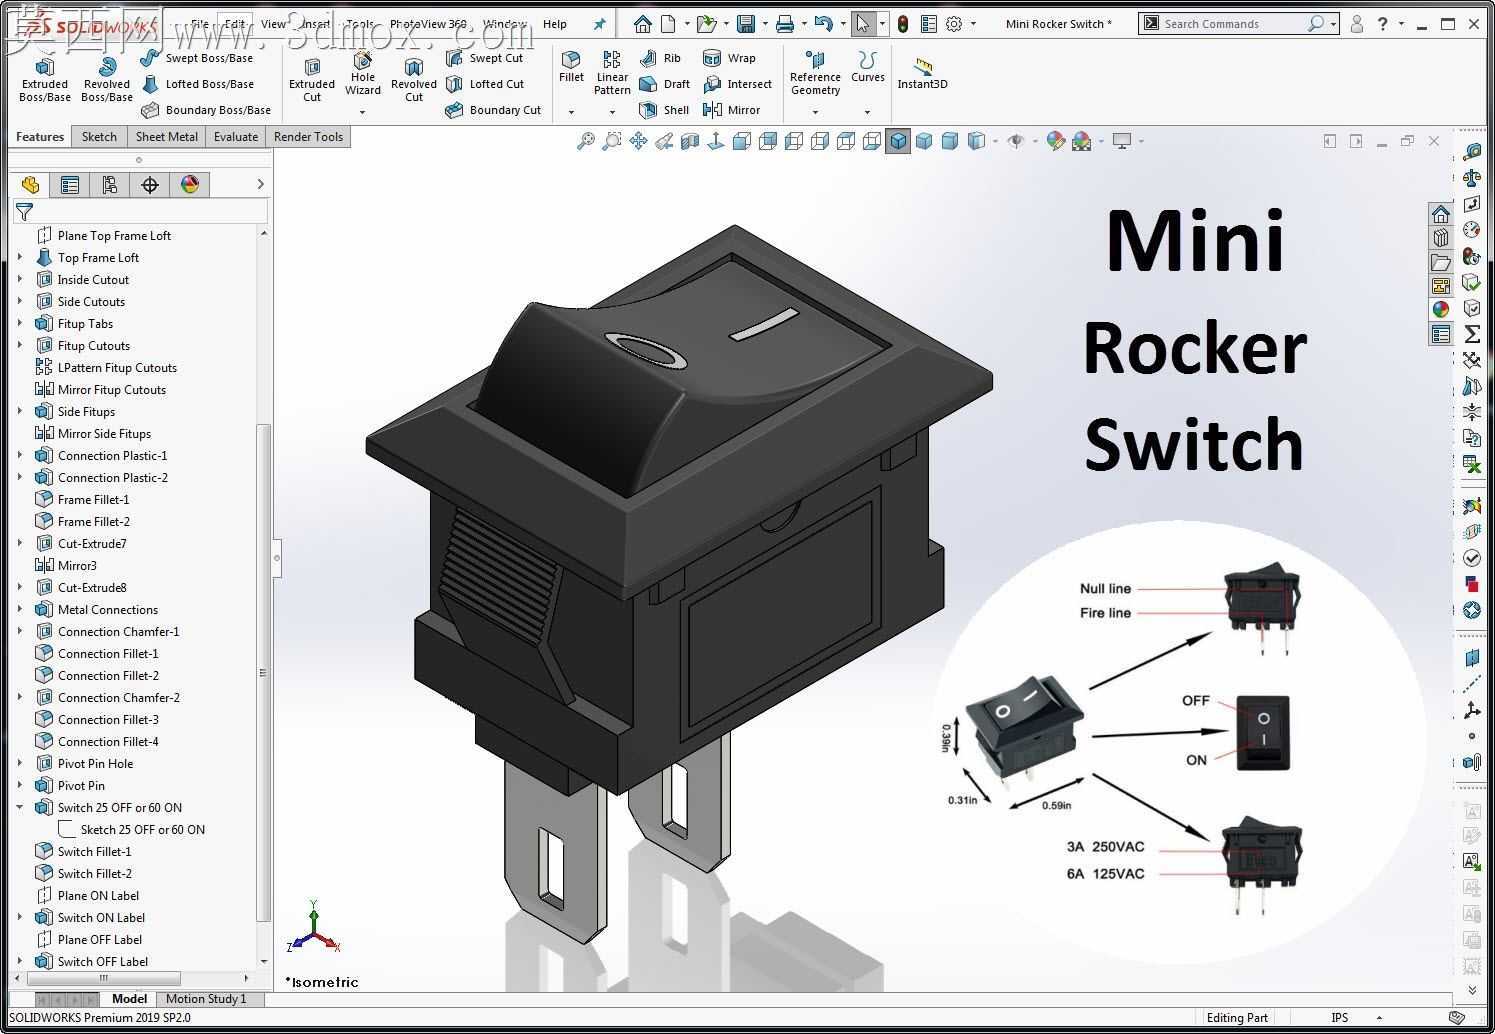Choose the Lofted Boss/Base tool
This screenshot has width=1495, height=1034.
click(x=198, y=84)
